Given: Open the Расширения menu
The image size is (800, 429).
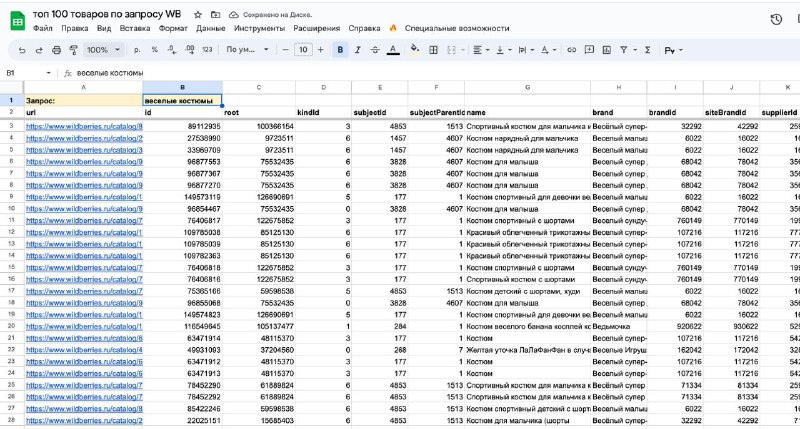Looking at the screenshot, I should pyautogui.click(x=316, y=28).
